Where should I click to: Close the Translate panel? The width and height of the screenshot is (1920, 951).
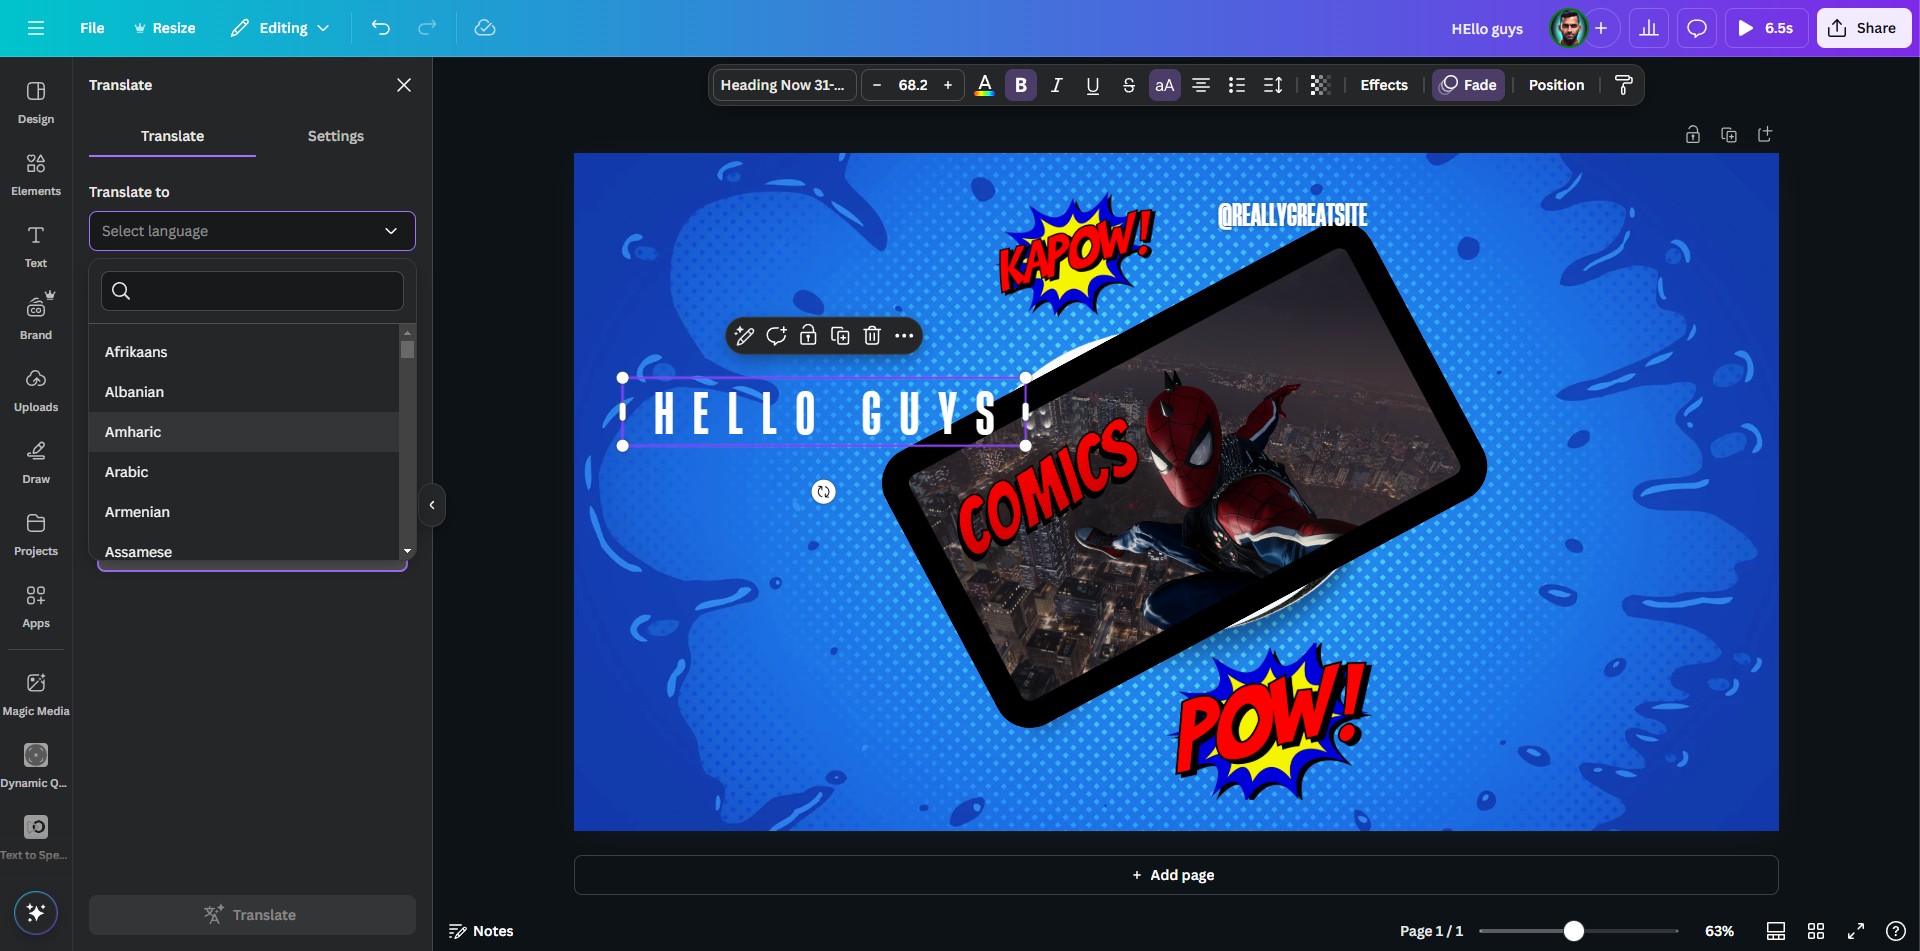tap(404, 85)
